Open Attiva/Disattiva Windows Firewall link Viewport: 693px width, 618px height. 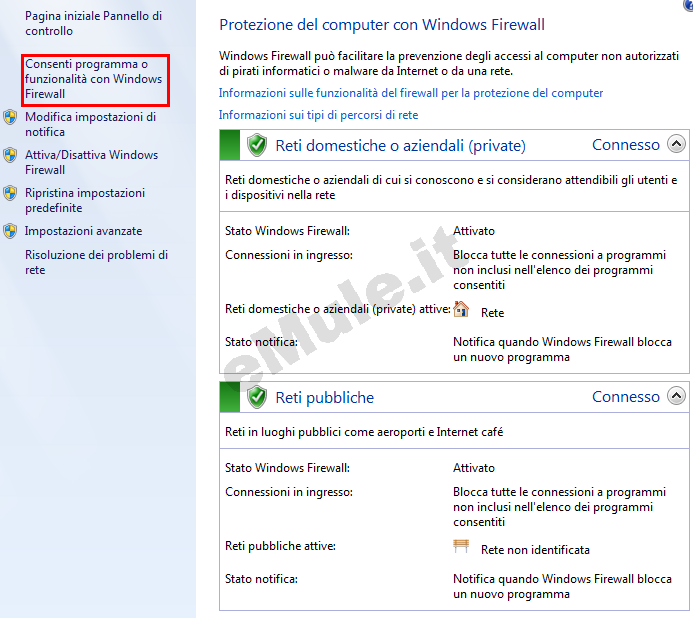[91, 162]
